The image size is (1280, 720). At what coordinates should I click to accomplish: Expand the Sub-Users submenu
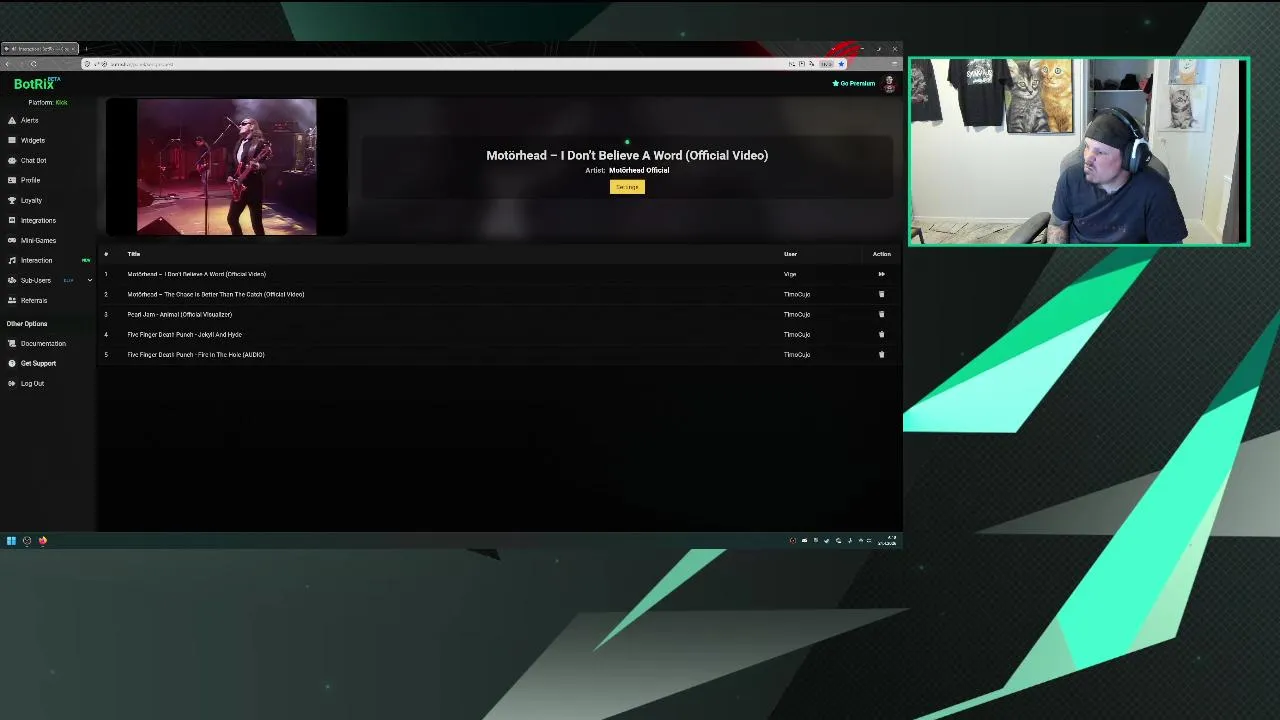tap(89, 280)
